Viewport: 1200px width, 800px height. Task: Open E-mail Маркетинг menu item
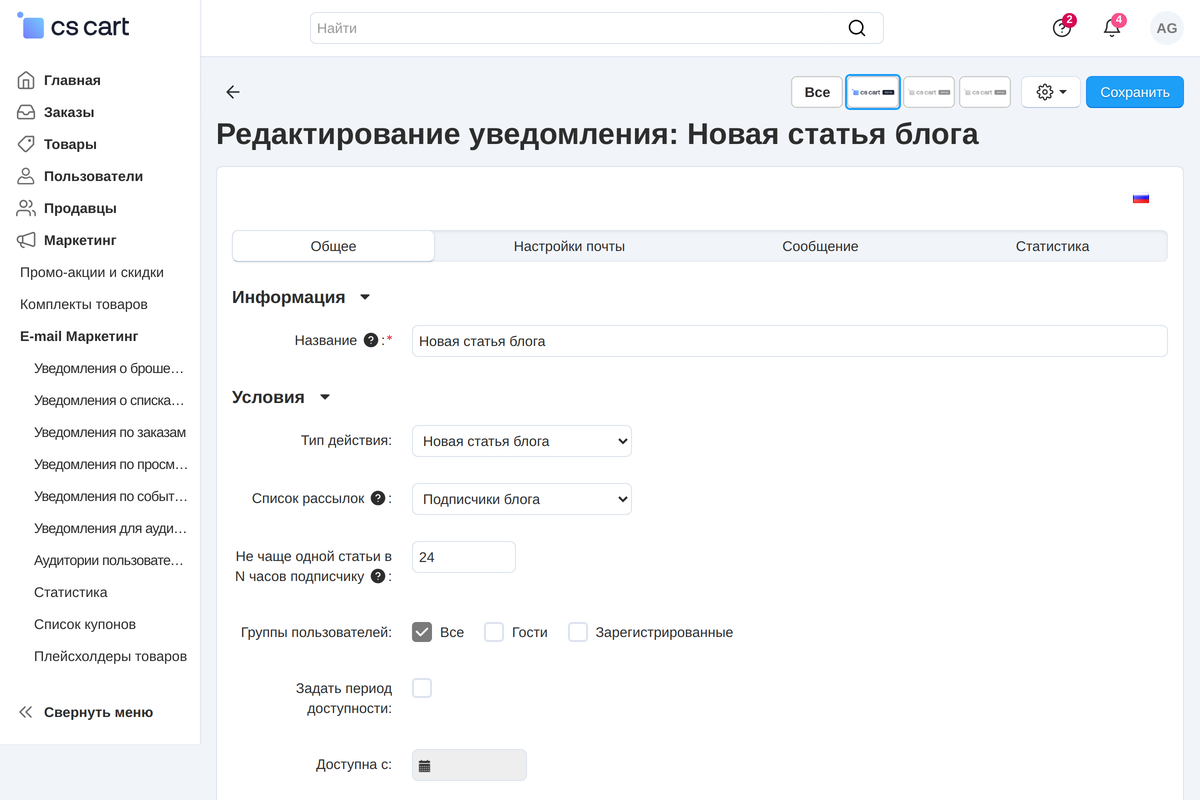click(x=79, y=336)
